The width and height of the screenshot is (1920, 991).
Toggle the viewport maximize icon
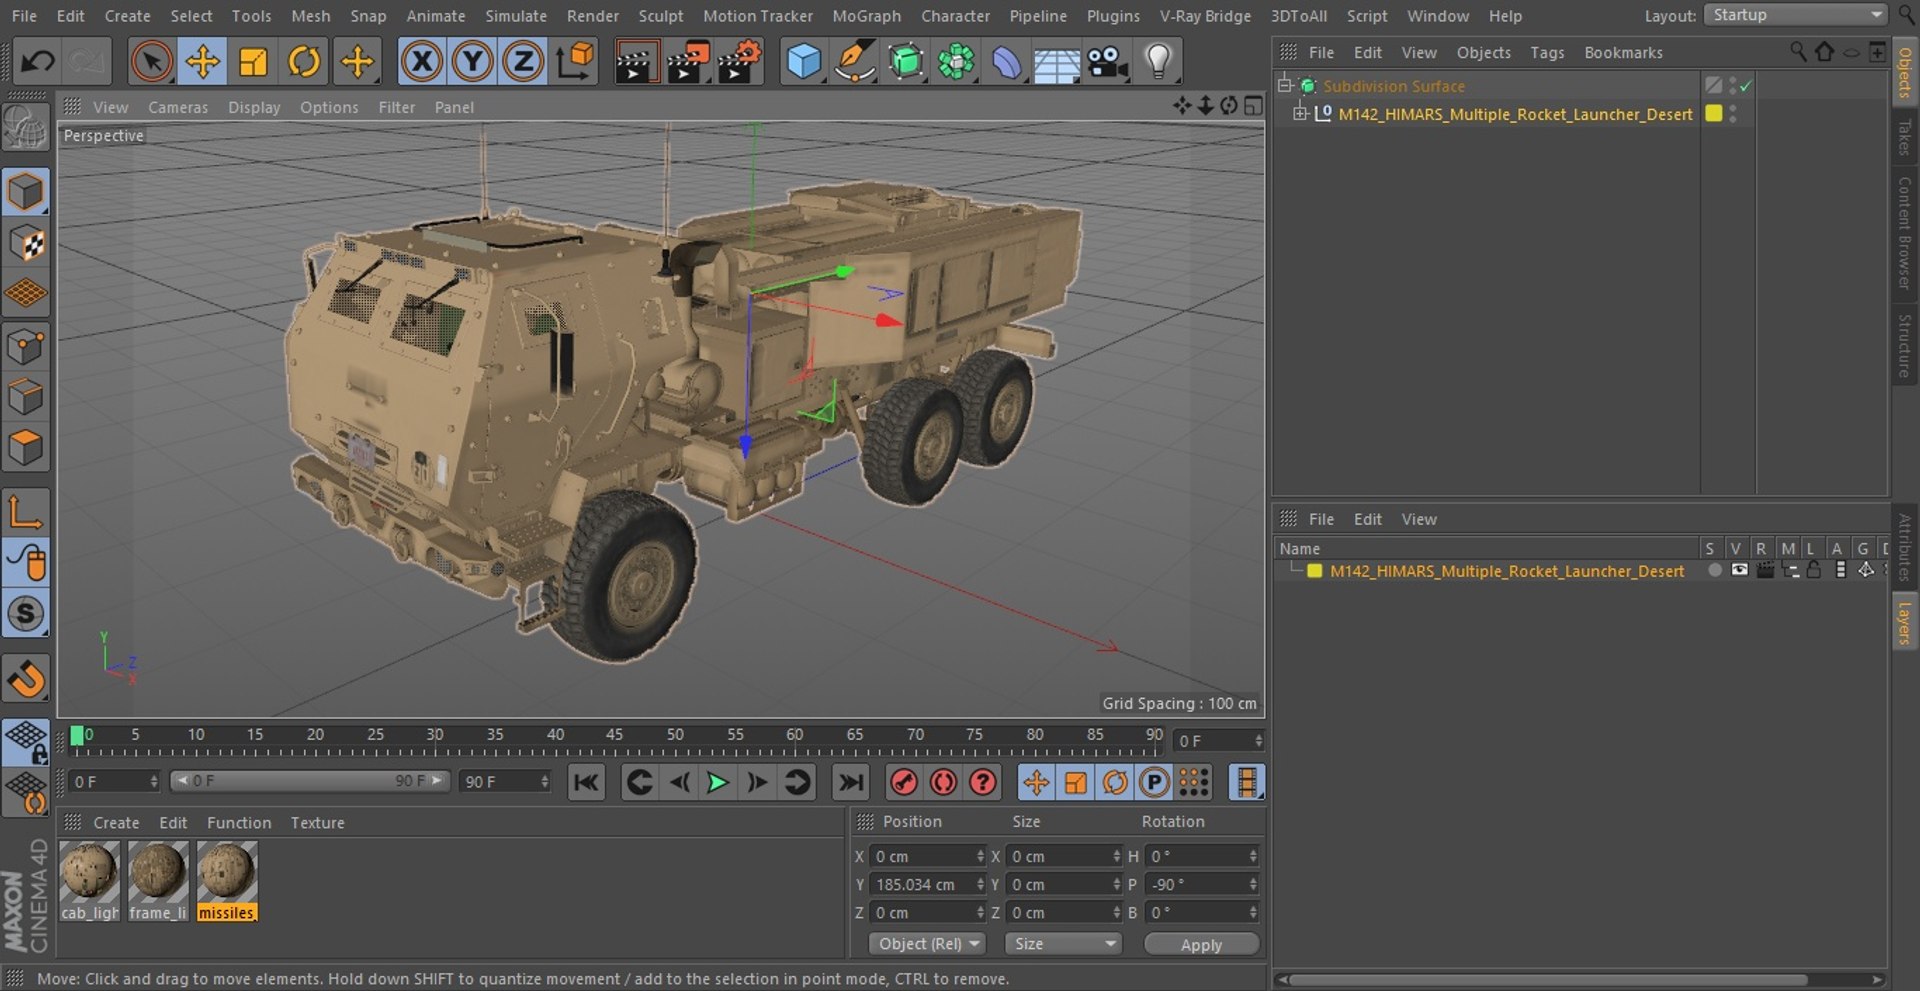[x=1253, y=105]
